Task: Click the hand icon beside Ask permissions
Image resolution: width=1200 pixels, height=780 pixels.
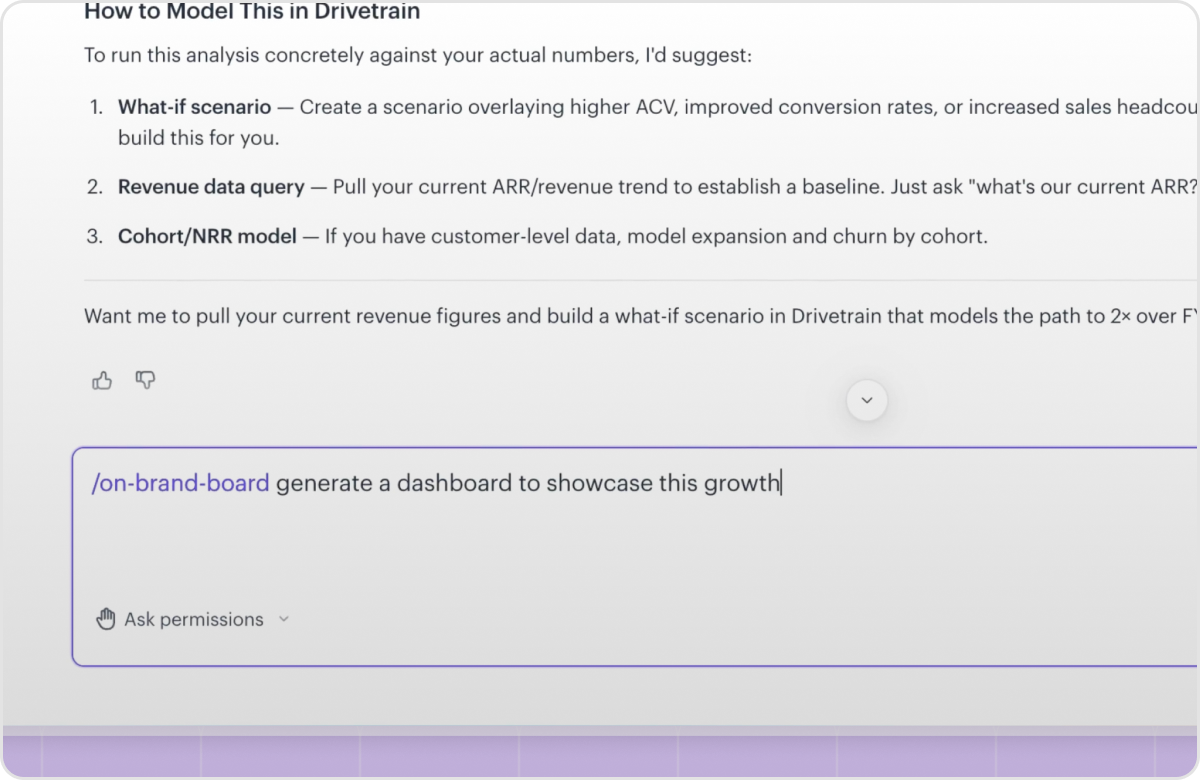Action: coord(106,619)
